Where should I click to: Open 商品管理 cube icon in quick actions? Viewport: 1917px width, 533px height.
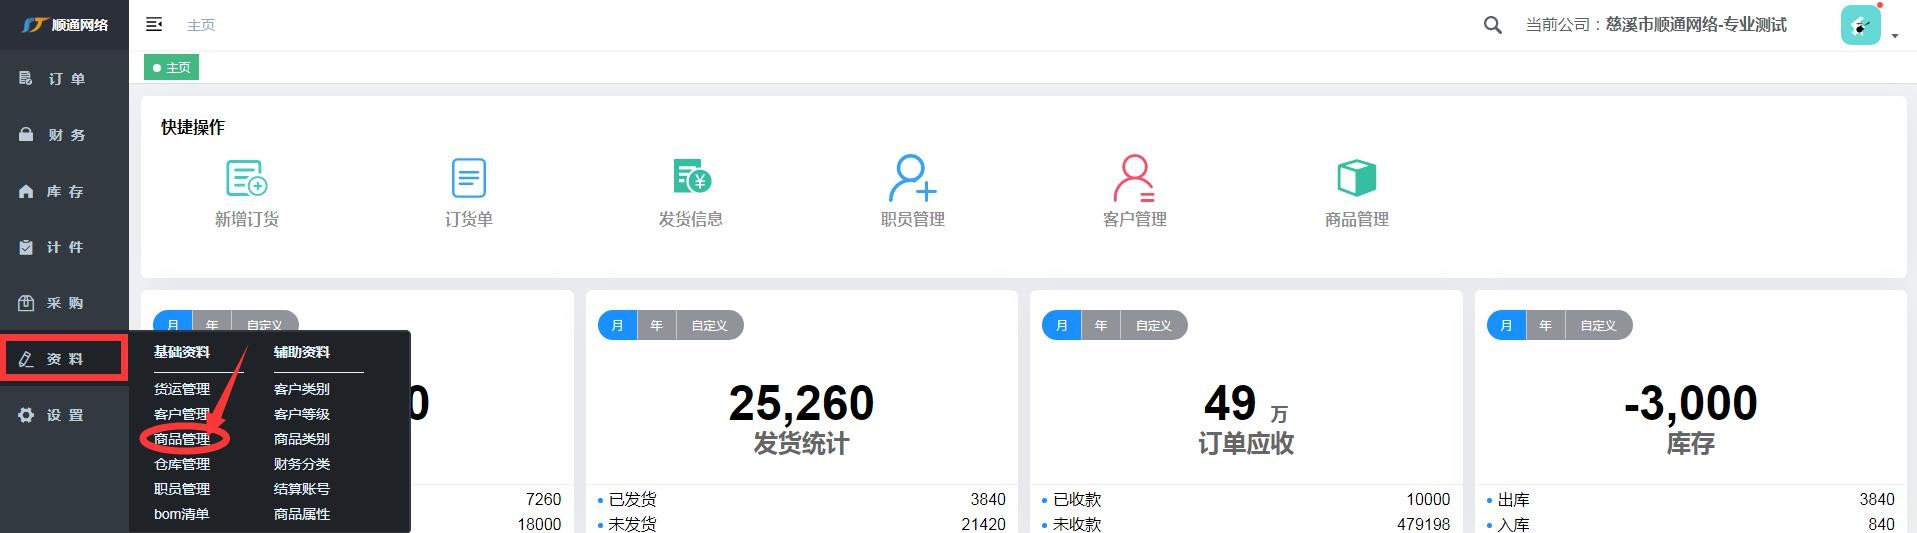click(1356, 179)
